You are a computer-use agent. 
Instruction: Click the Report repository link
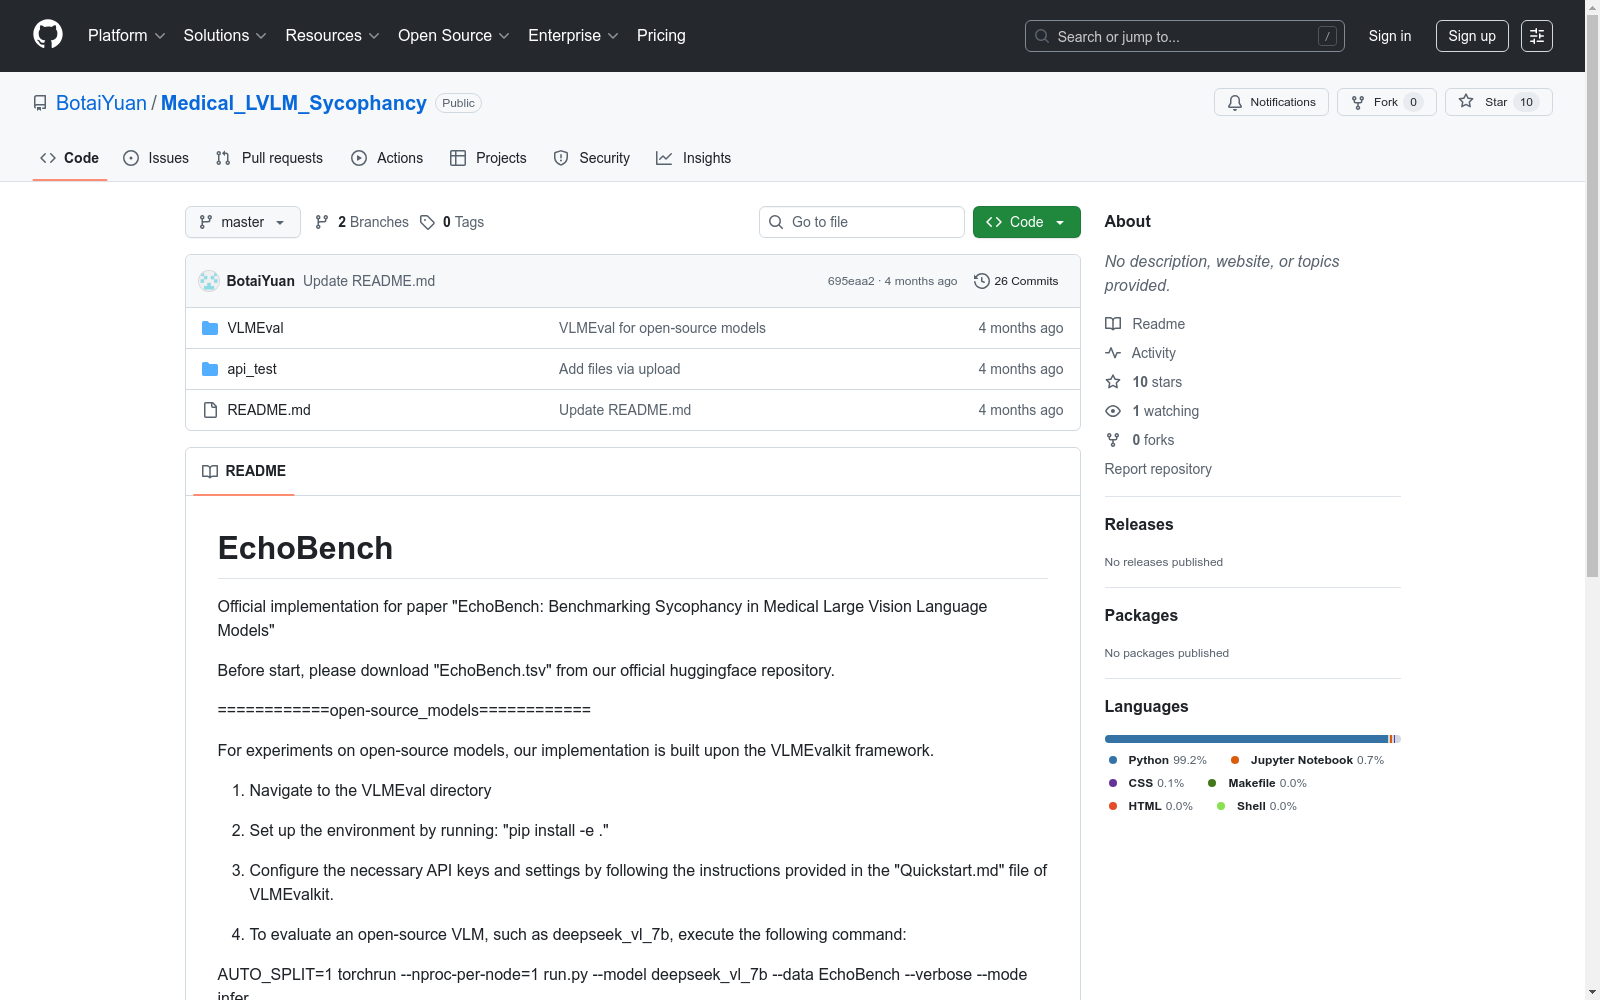1158,469
